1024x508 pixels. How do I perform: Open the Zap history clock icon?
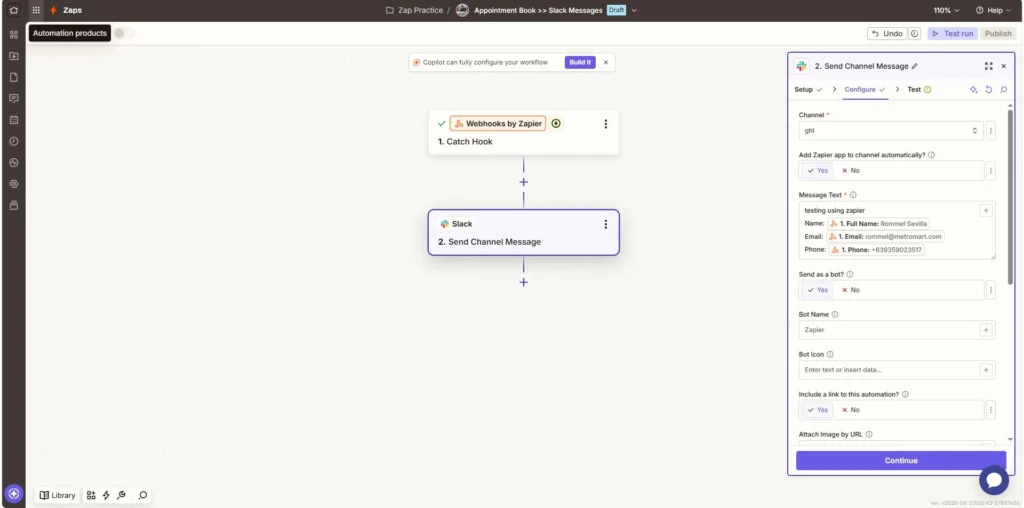[x=14, y=141]
